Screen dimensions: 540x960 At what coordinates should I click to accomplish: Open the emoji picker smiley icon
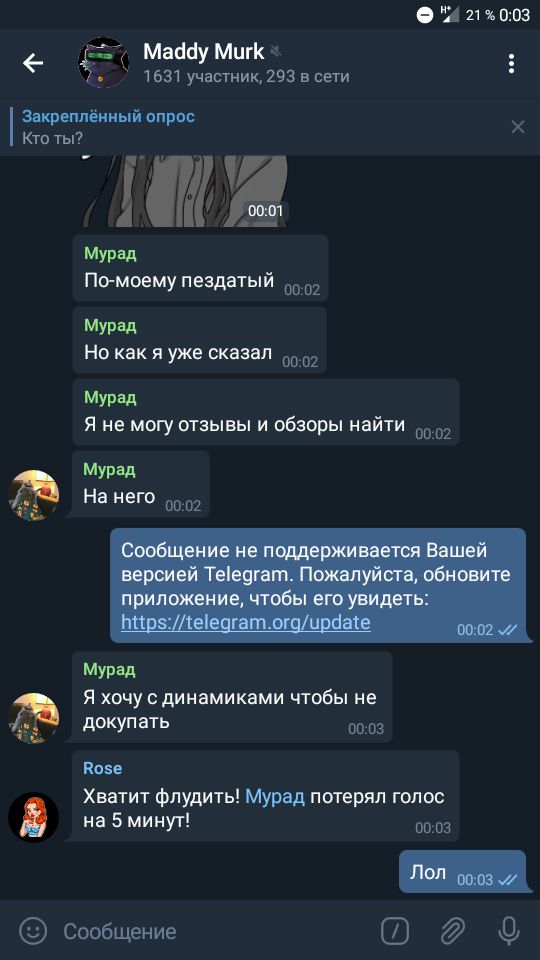pos(33,931)
